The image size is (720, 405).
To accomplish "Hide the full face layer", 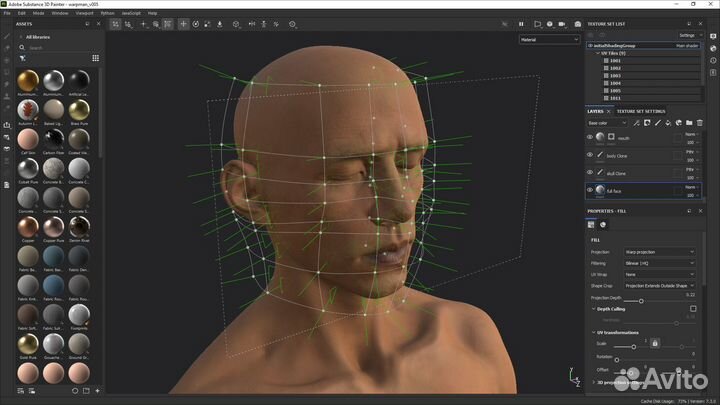I will click(x=590, y=190).
